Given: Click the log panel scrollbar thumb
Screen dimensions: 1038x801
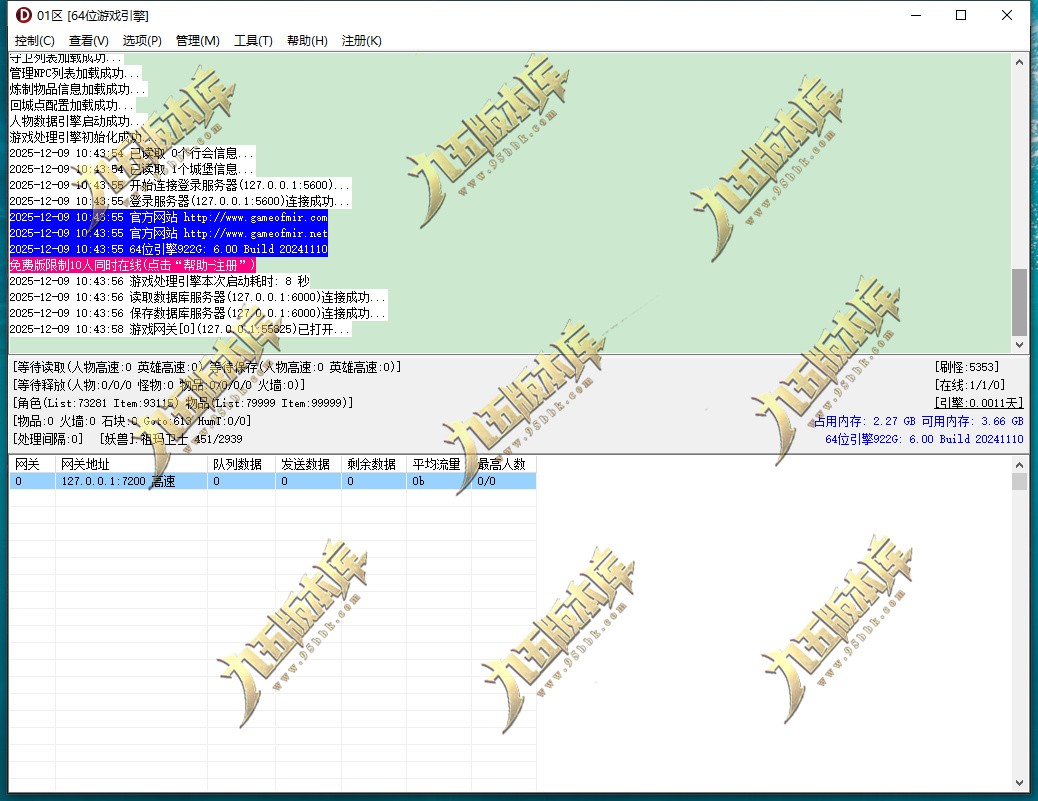Looking at the screenshot, I should click(x=1019, y=303).
